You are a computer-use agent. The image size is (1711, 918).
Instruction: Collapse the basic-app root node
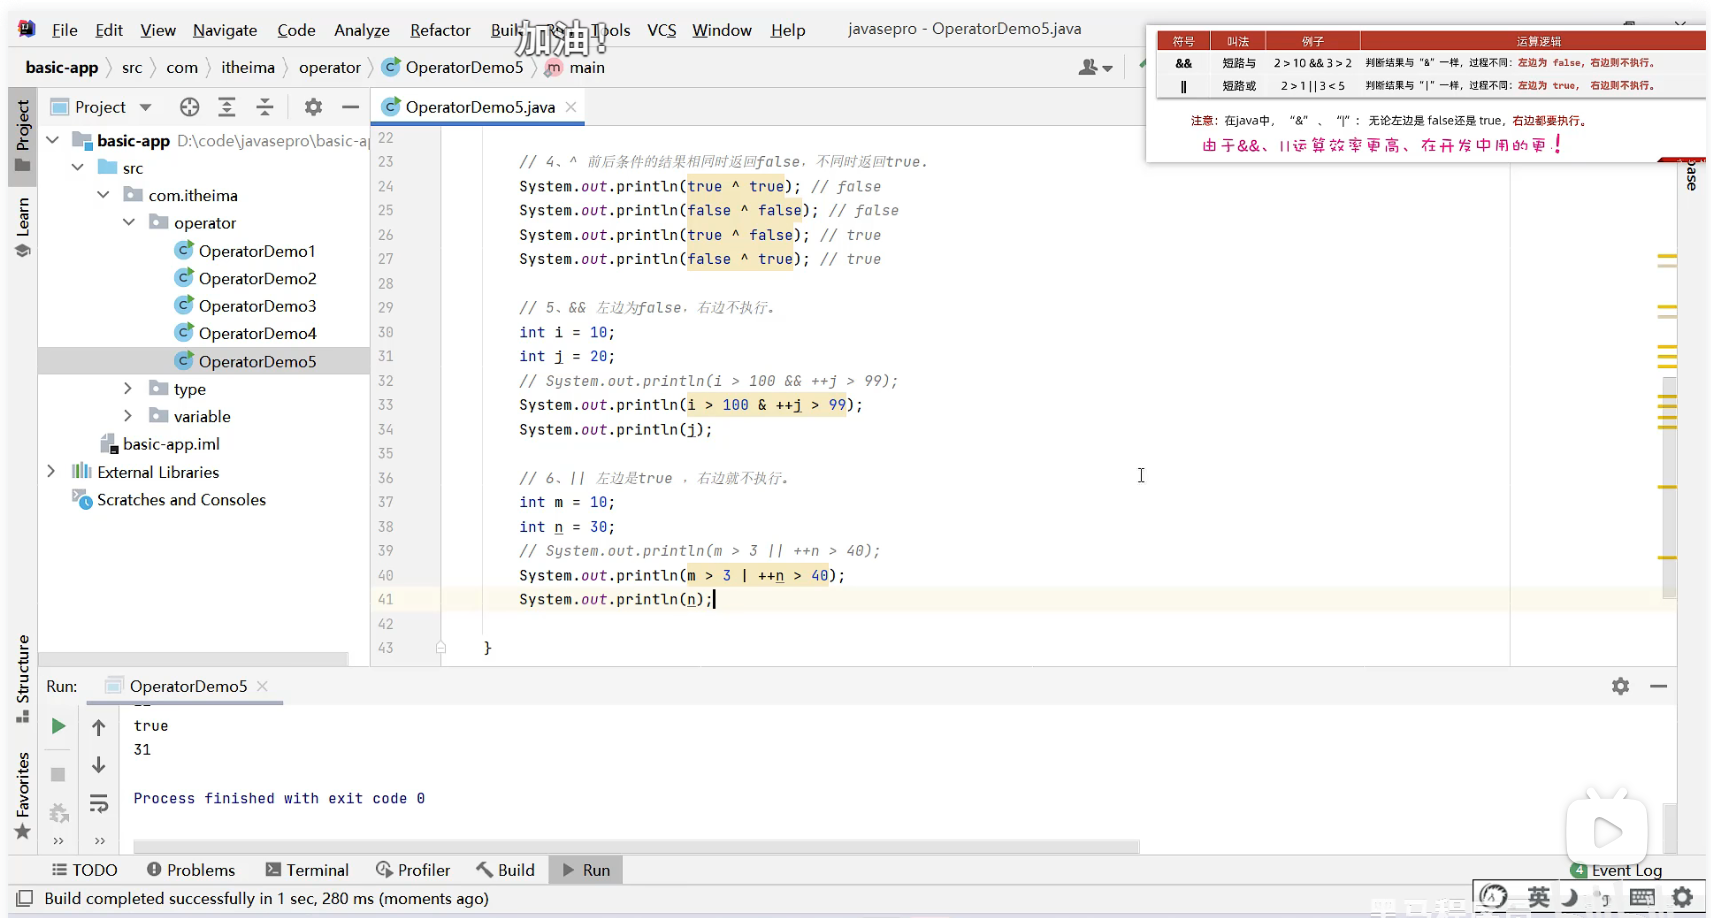click(x=53, y=140)
